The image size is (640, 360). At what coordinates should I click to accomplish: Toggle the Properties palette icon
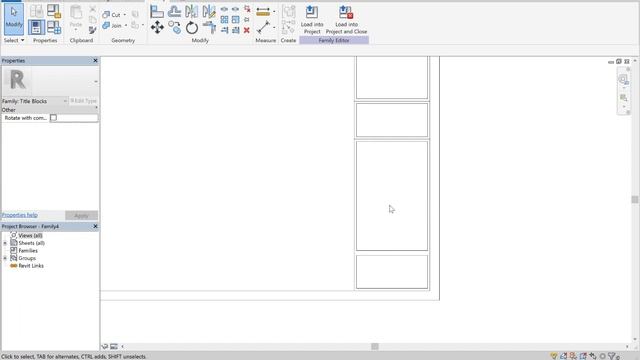pos(36,27)
